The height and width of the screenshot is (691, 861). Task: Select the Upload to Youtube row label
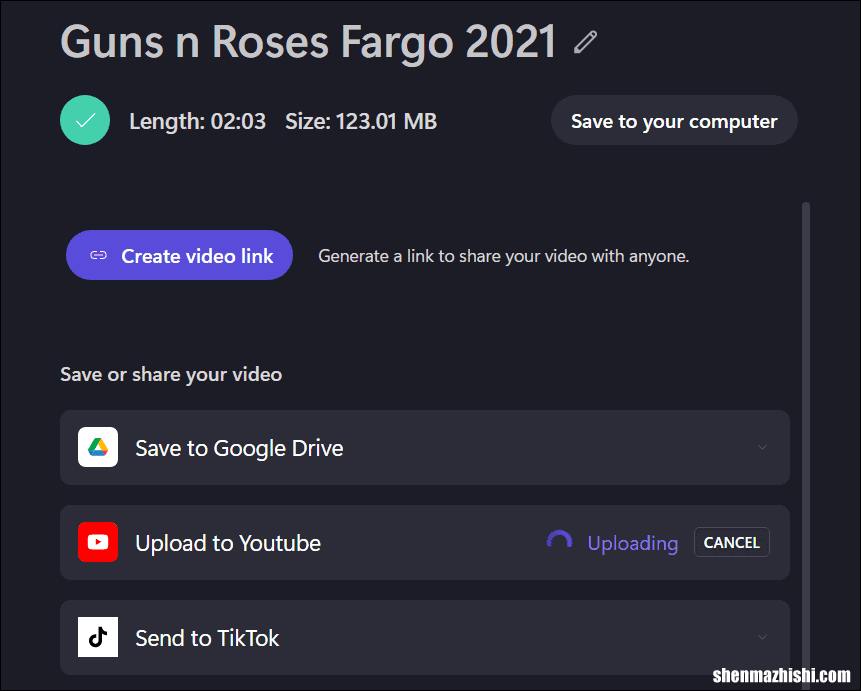point(228,543)
